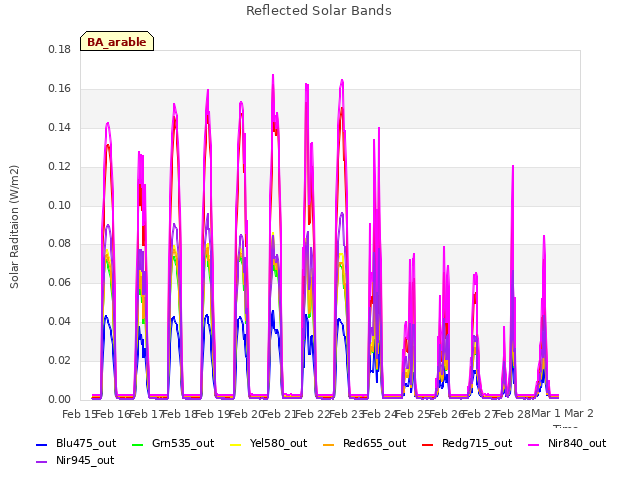Click the Mar 1 x-axis date label
The image size is (640, 480).
coord(546,413)
